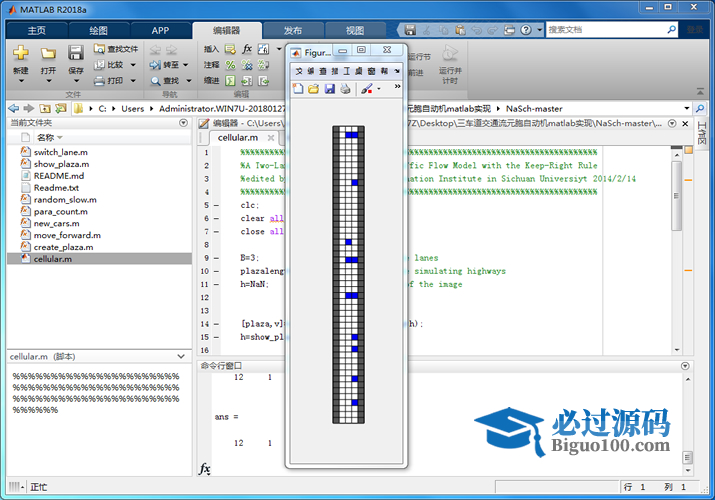The width and height of the screenshot is (715, 500).
Task: Select show_plaza.m in file list
Action: coord(62,164)
